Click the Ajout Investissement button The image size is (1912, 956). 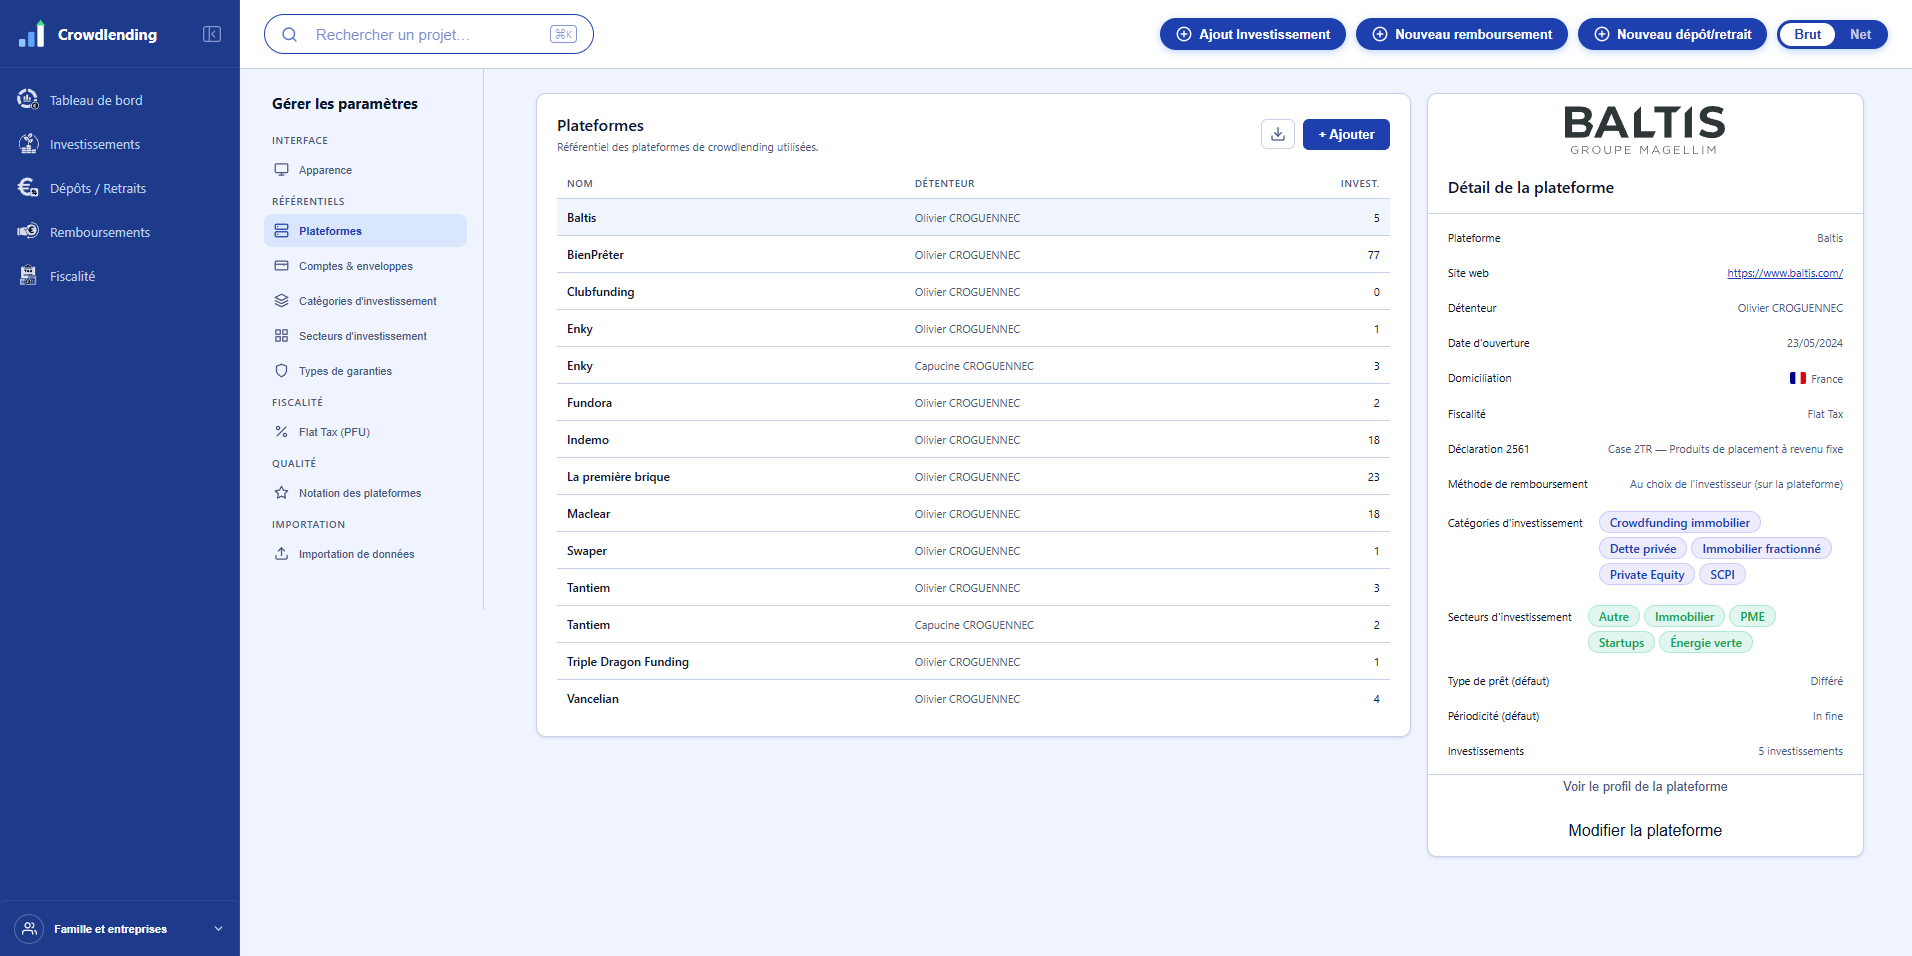(x=1253, y=34)
